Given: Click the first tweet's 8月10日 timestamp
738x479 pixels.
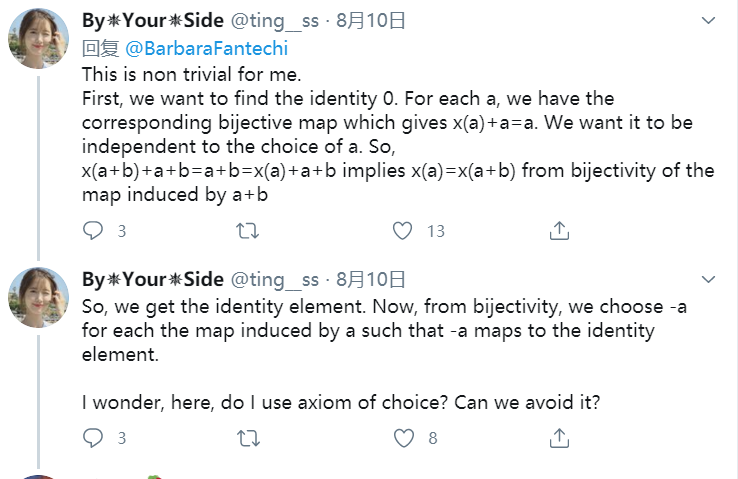Looking at the screenshot, I should [371, 21].
